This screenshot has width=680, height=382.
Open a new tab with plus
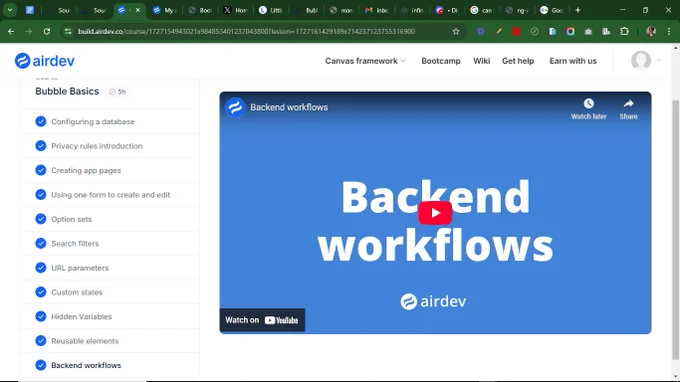click(x=578, y=10)
